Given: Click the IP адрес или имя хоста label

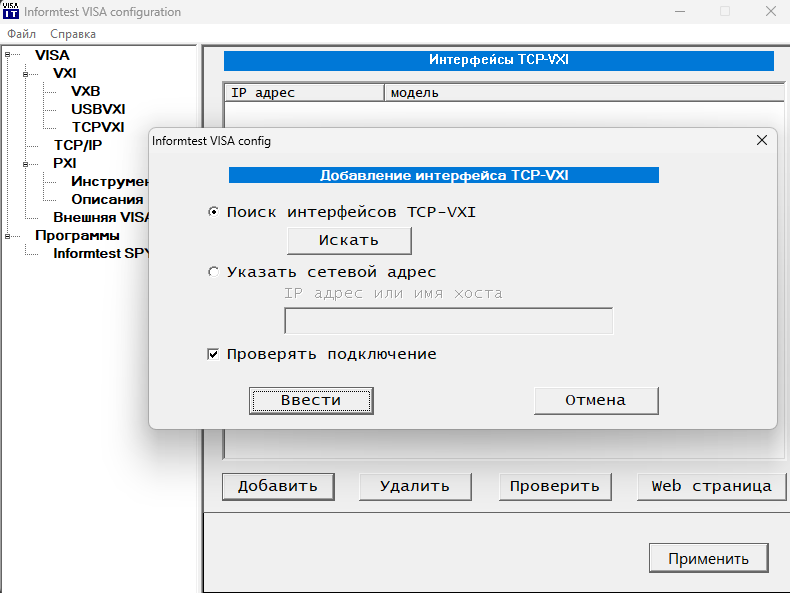Looking at the screenshot, I should coord(393,293).
